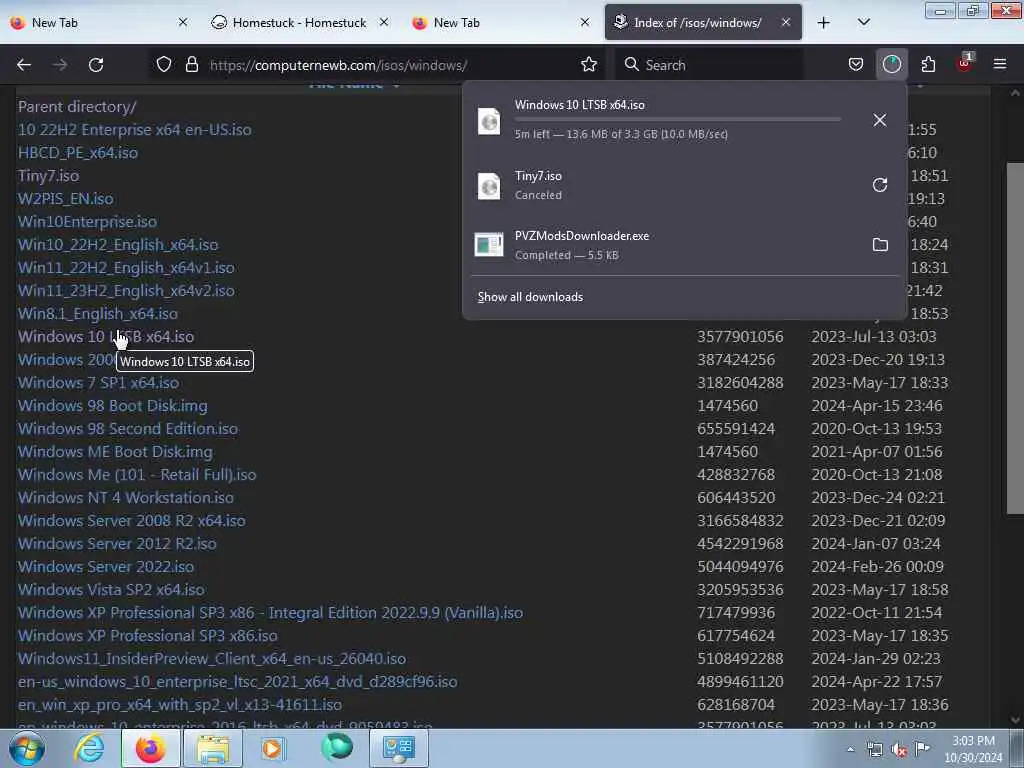Open Windows Server 2012 R2.iso
Screen dimensions: 1024x768
(117, 543)
